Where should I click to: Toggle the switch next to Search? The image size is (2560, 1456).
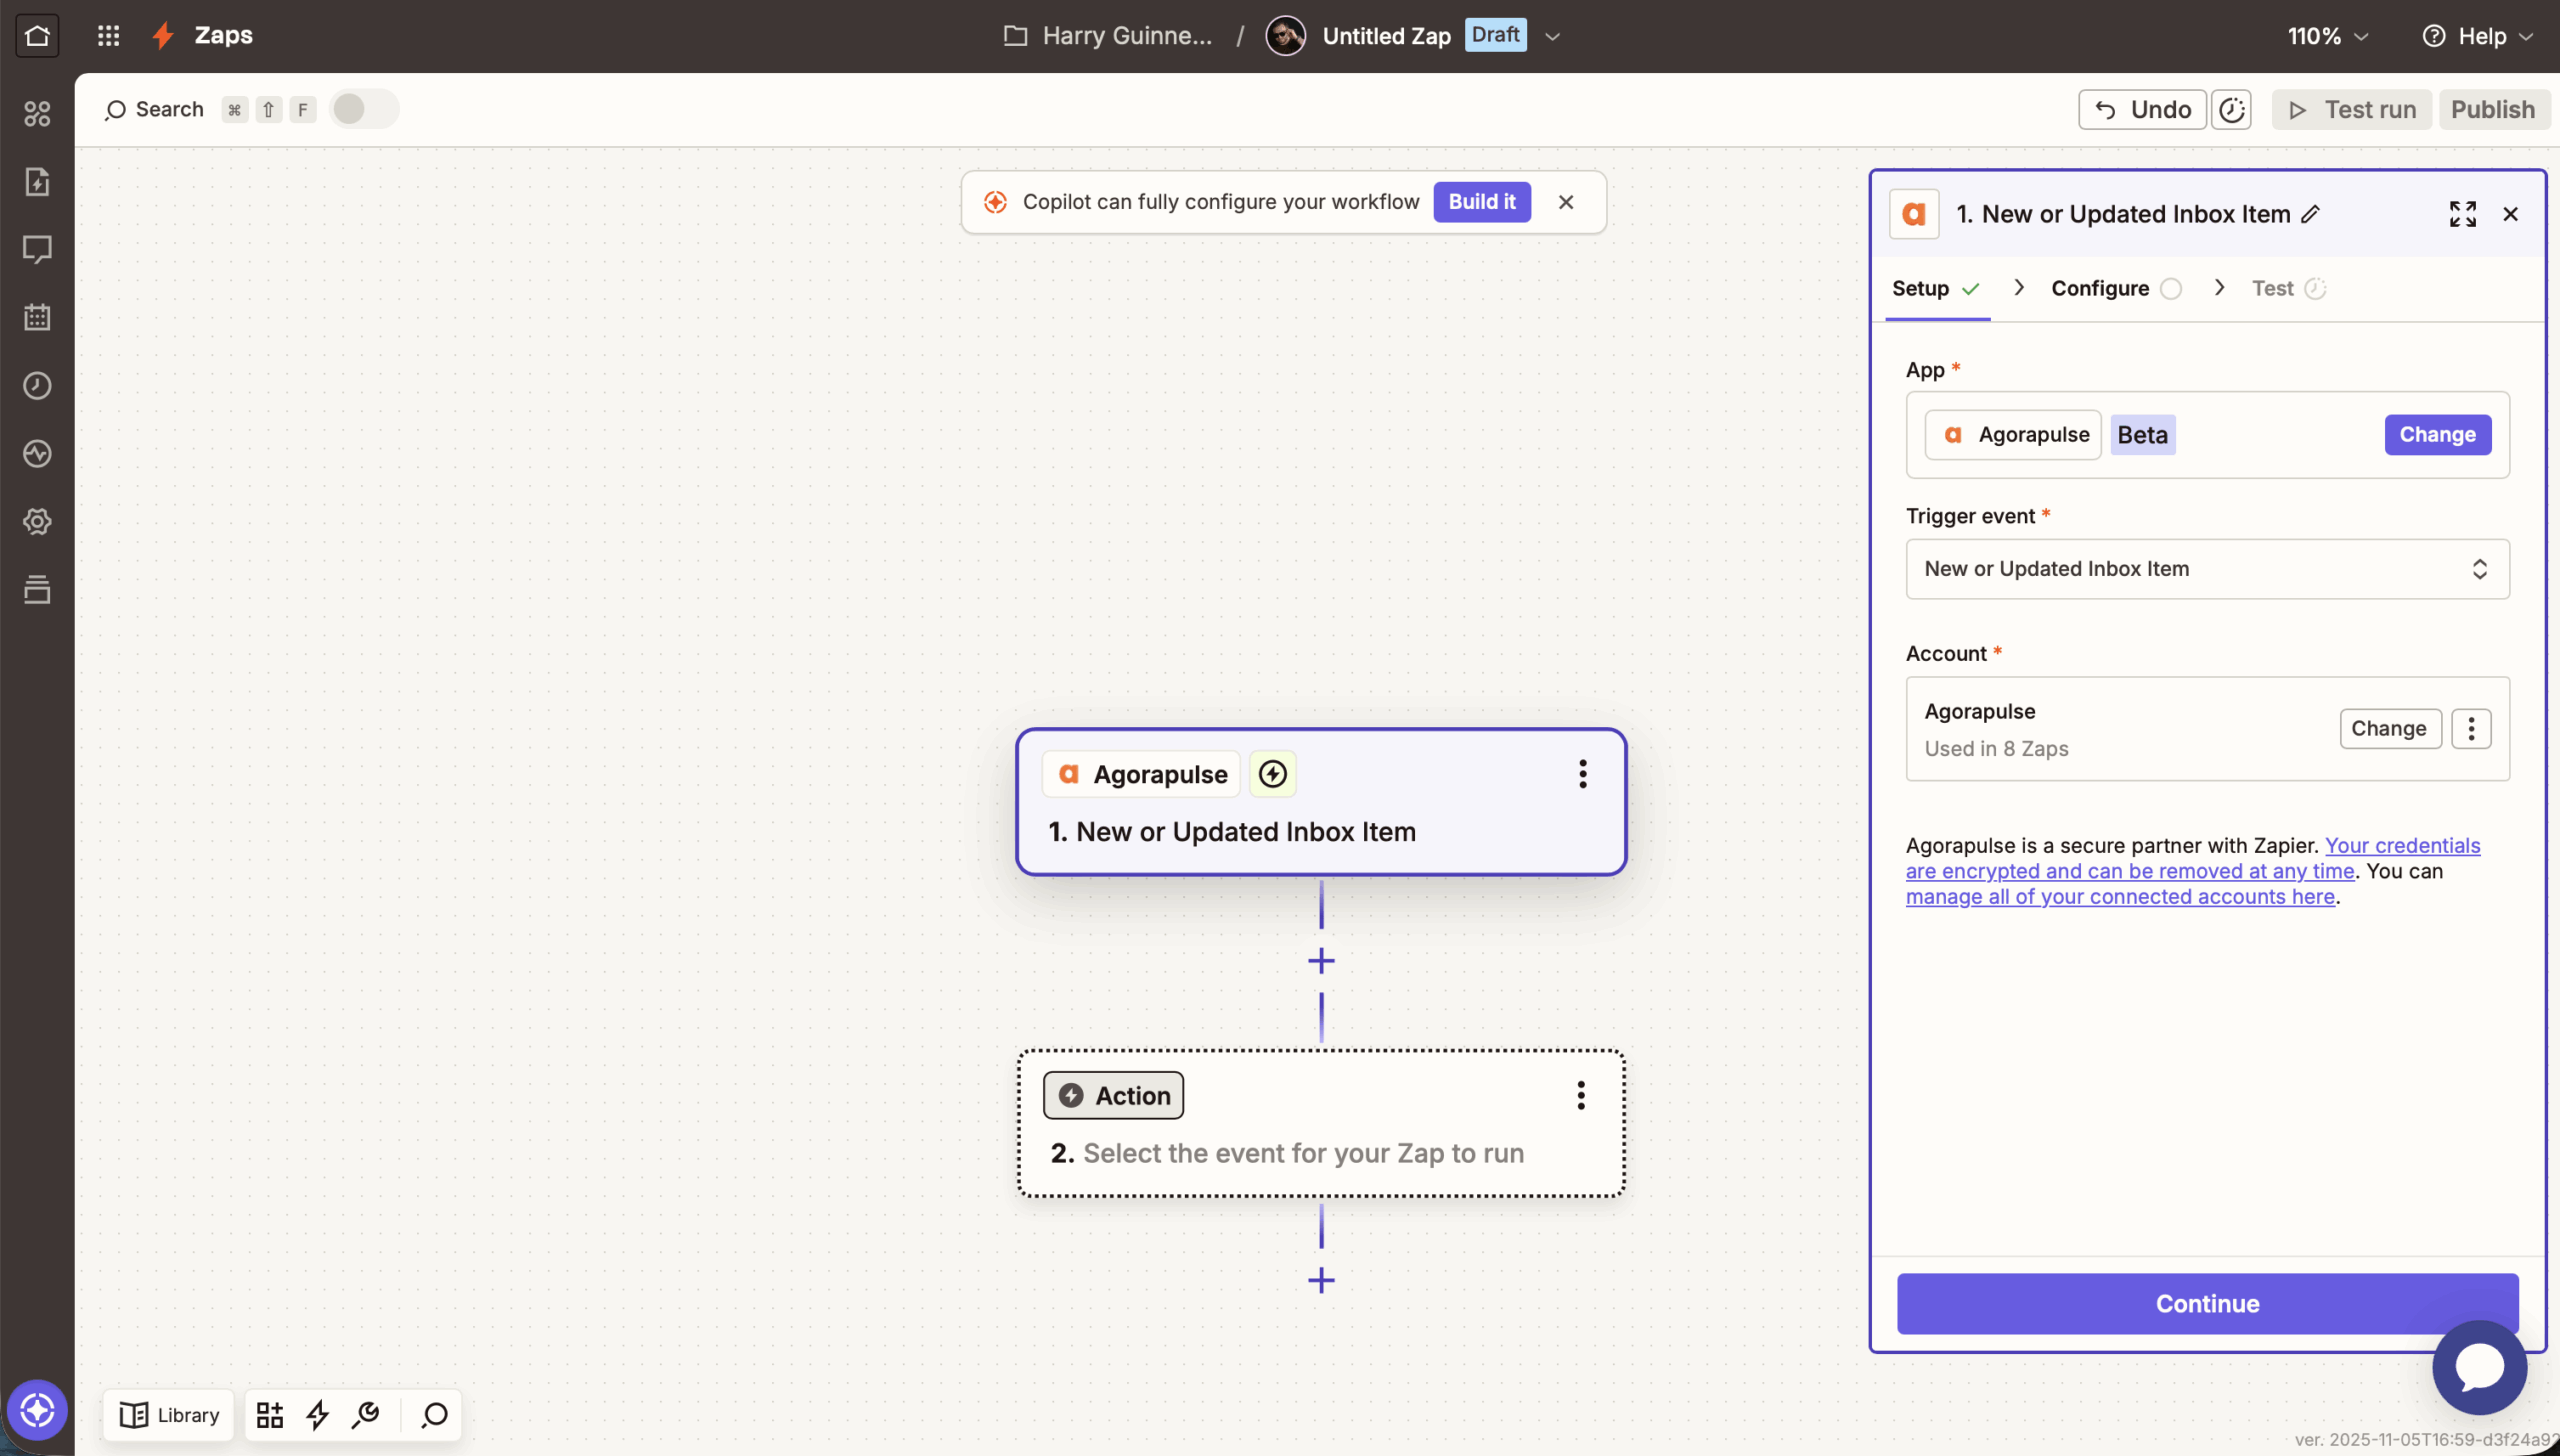click(x=363, y=109)
